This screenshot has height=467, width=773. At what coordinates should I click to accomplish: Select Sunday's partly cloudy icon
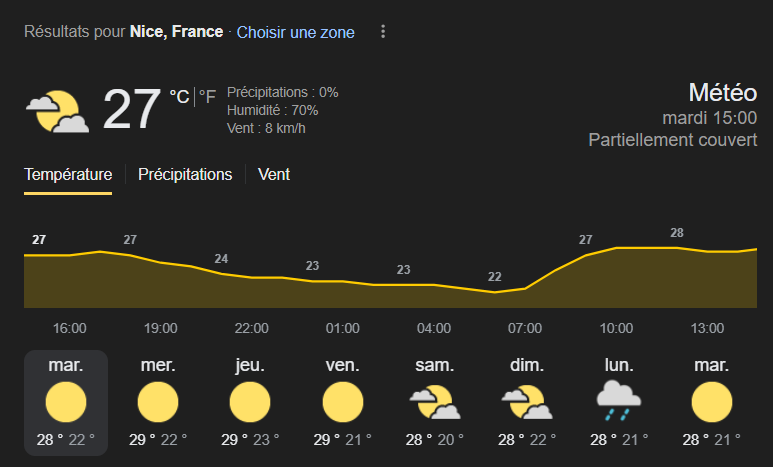pos(526,402)
